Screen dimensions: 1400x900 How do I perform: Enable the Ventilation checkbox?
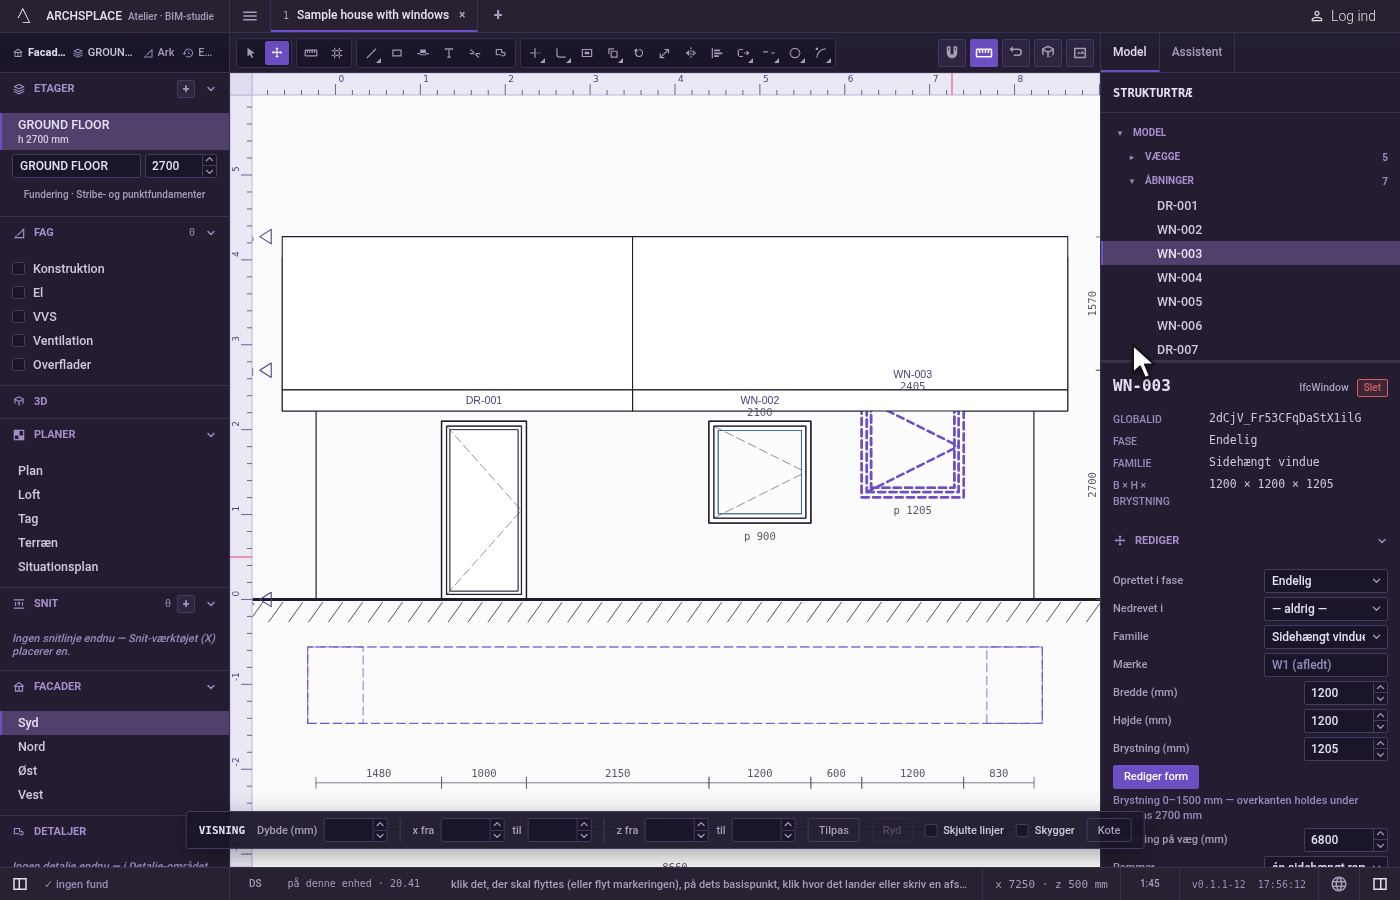pos(18,341)
